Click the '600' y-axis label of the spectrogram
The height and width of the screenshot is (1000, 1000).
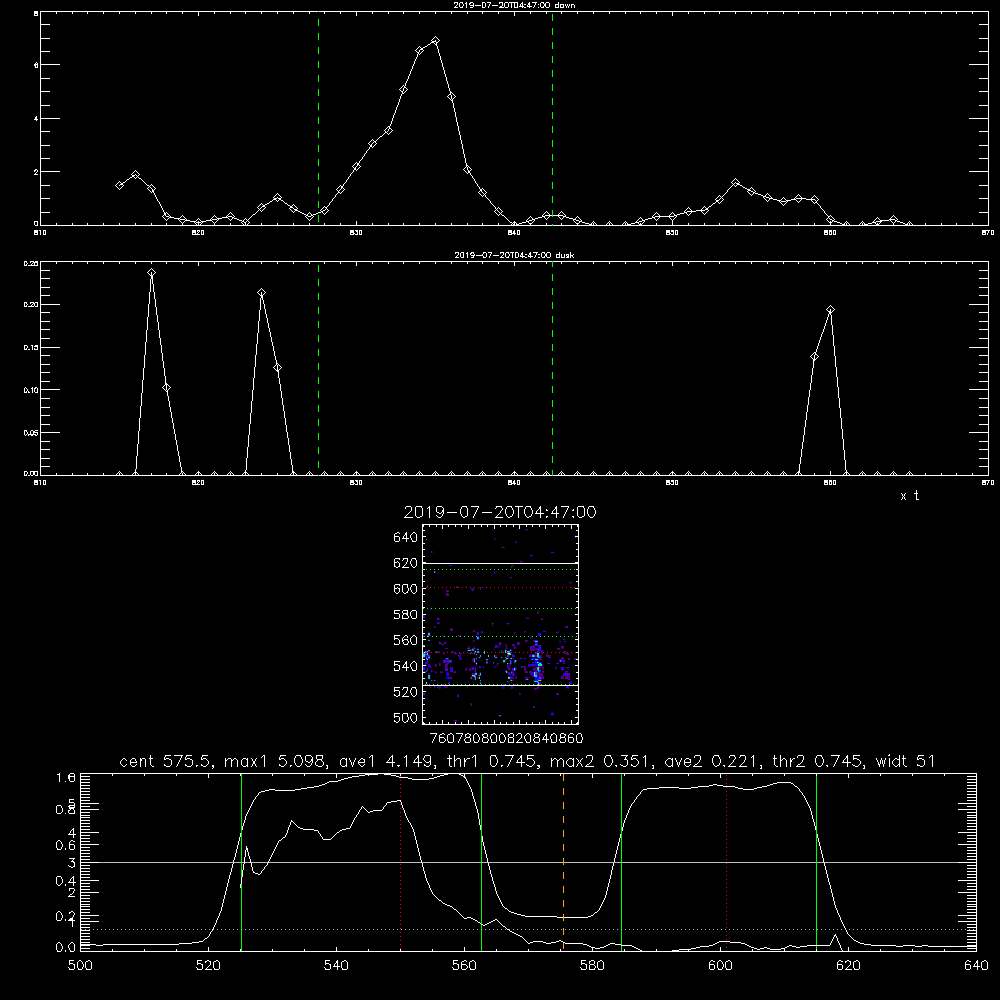click(406, 589)
